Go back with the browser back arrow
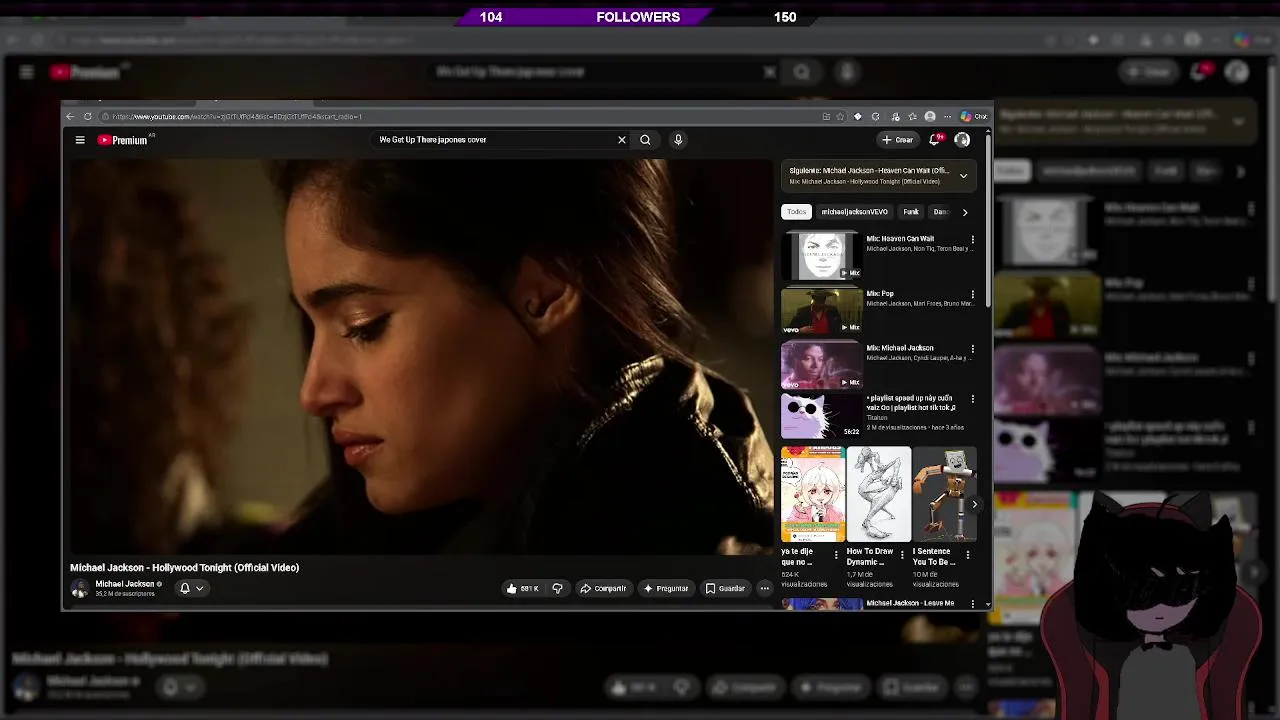1280x720 pixels. [70, 117]
